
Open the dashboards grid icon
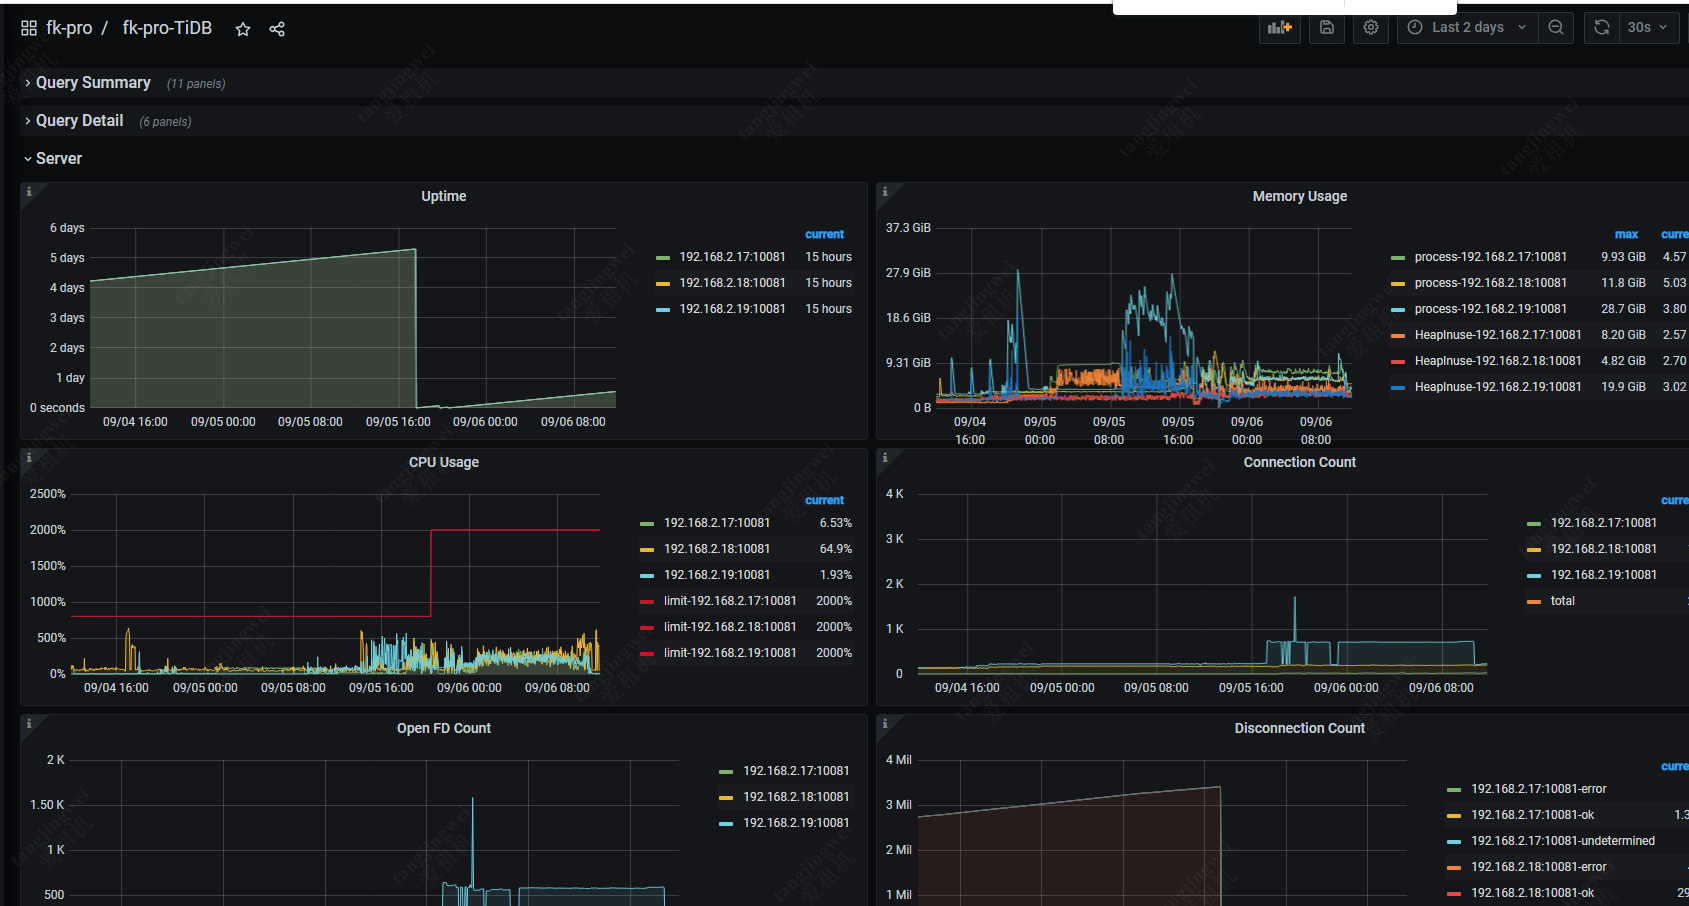tap(29, 28)
